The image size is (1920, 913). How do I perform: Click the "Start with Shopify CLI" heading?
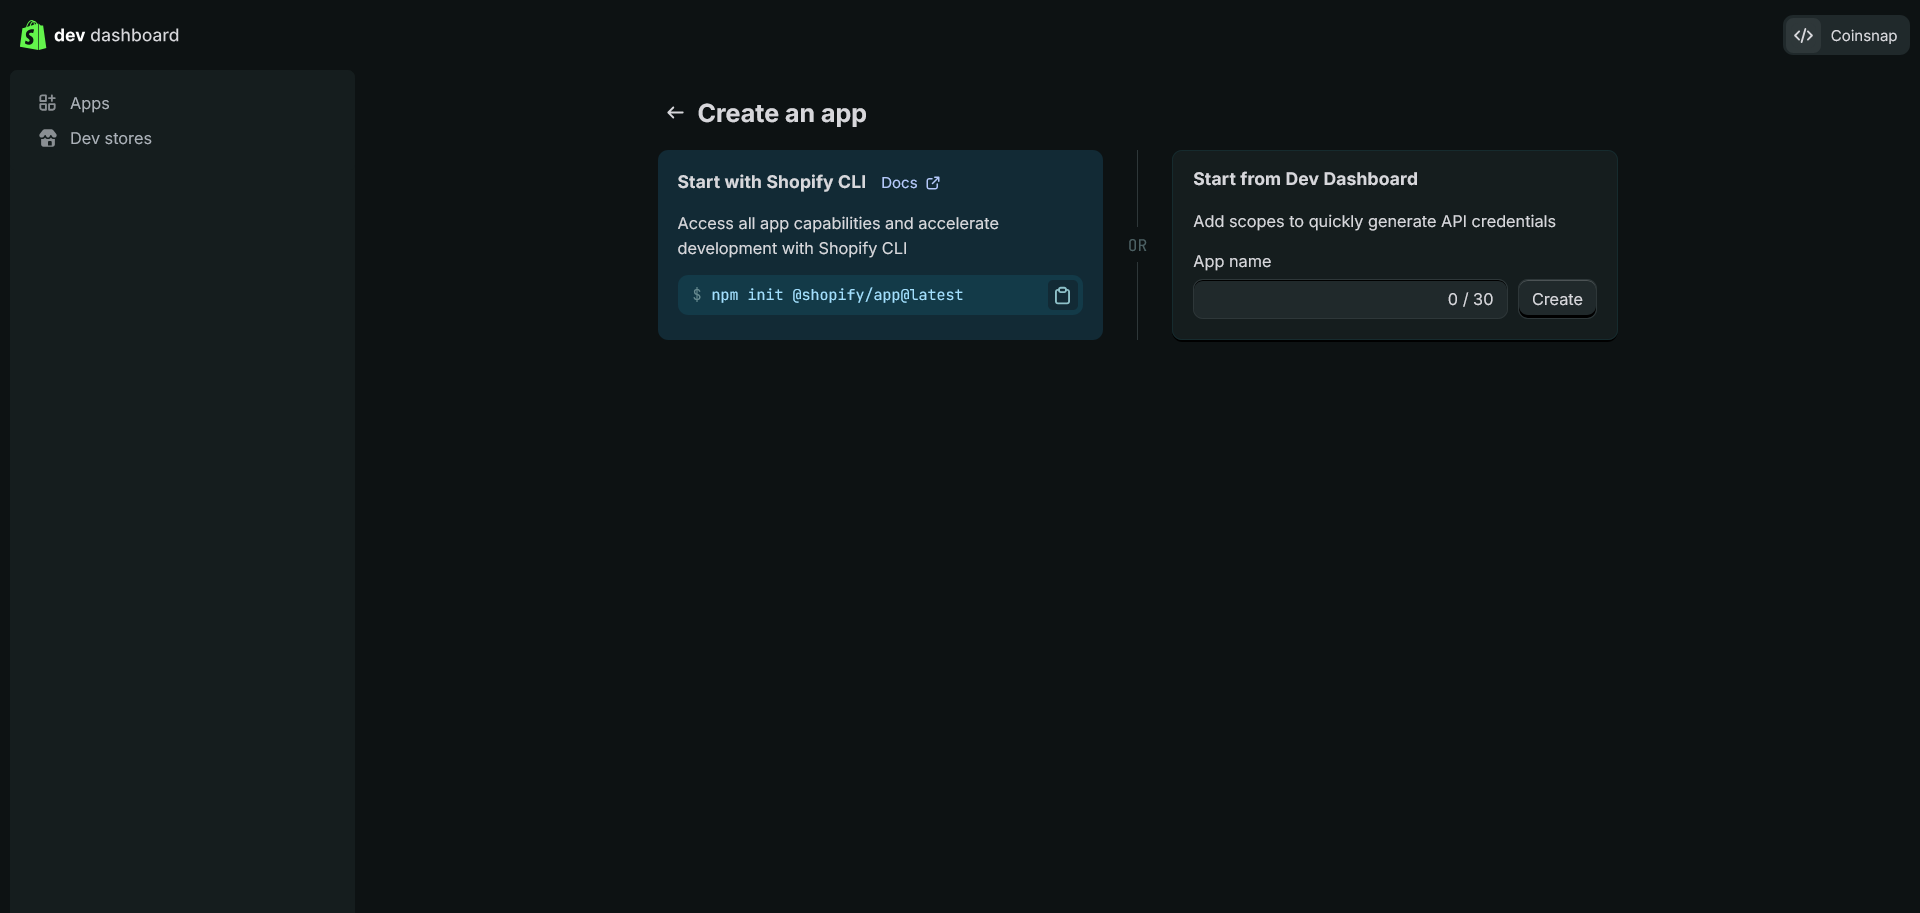pyautogui.click(x=771, y=182)
